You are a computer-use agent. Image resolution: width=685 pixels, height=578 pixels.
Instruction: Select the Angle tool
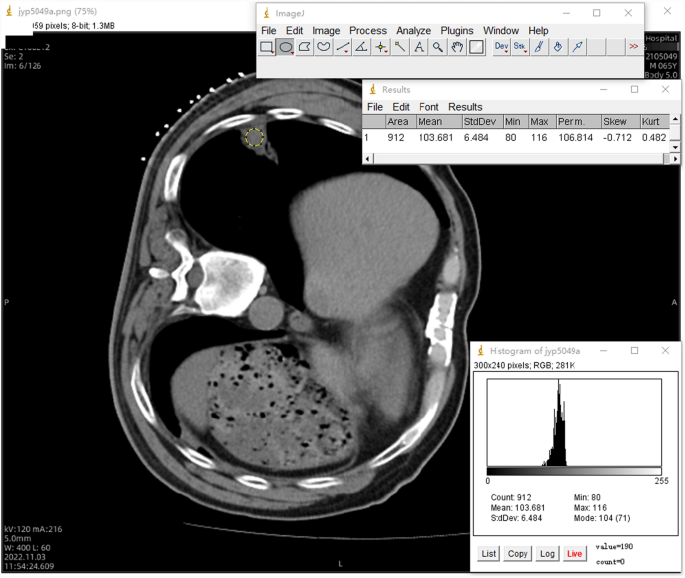362,47
